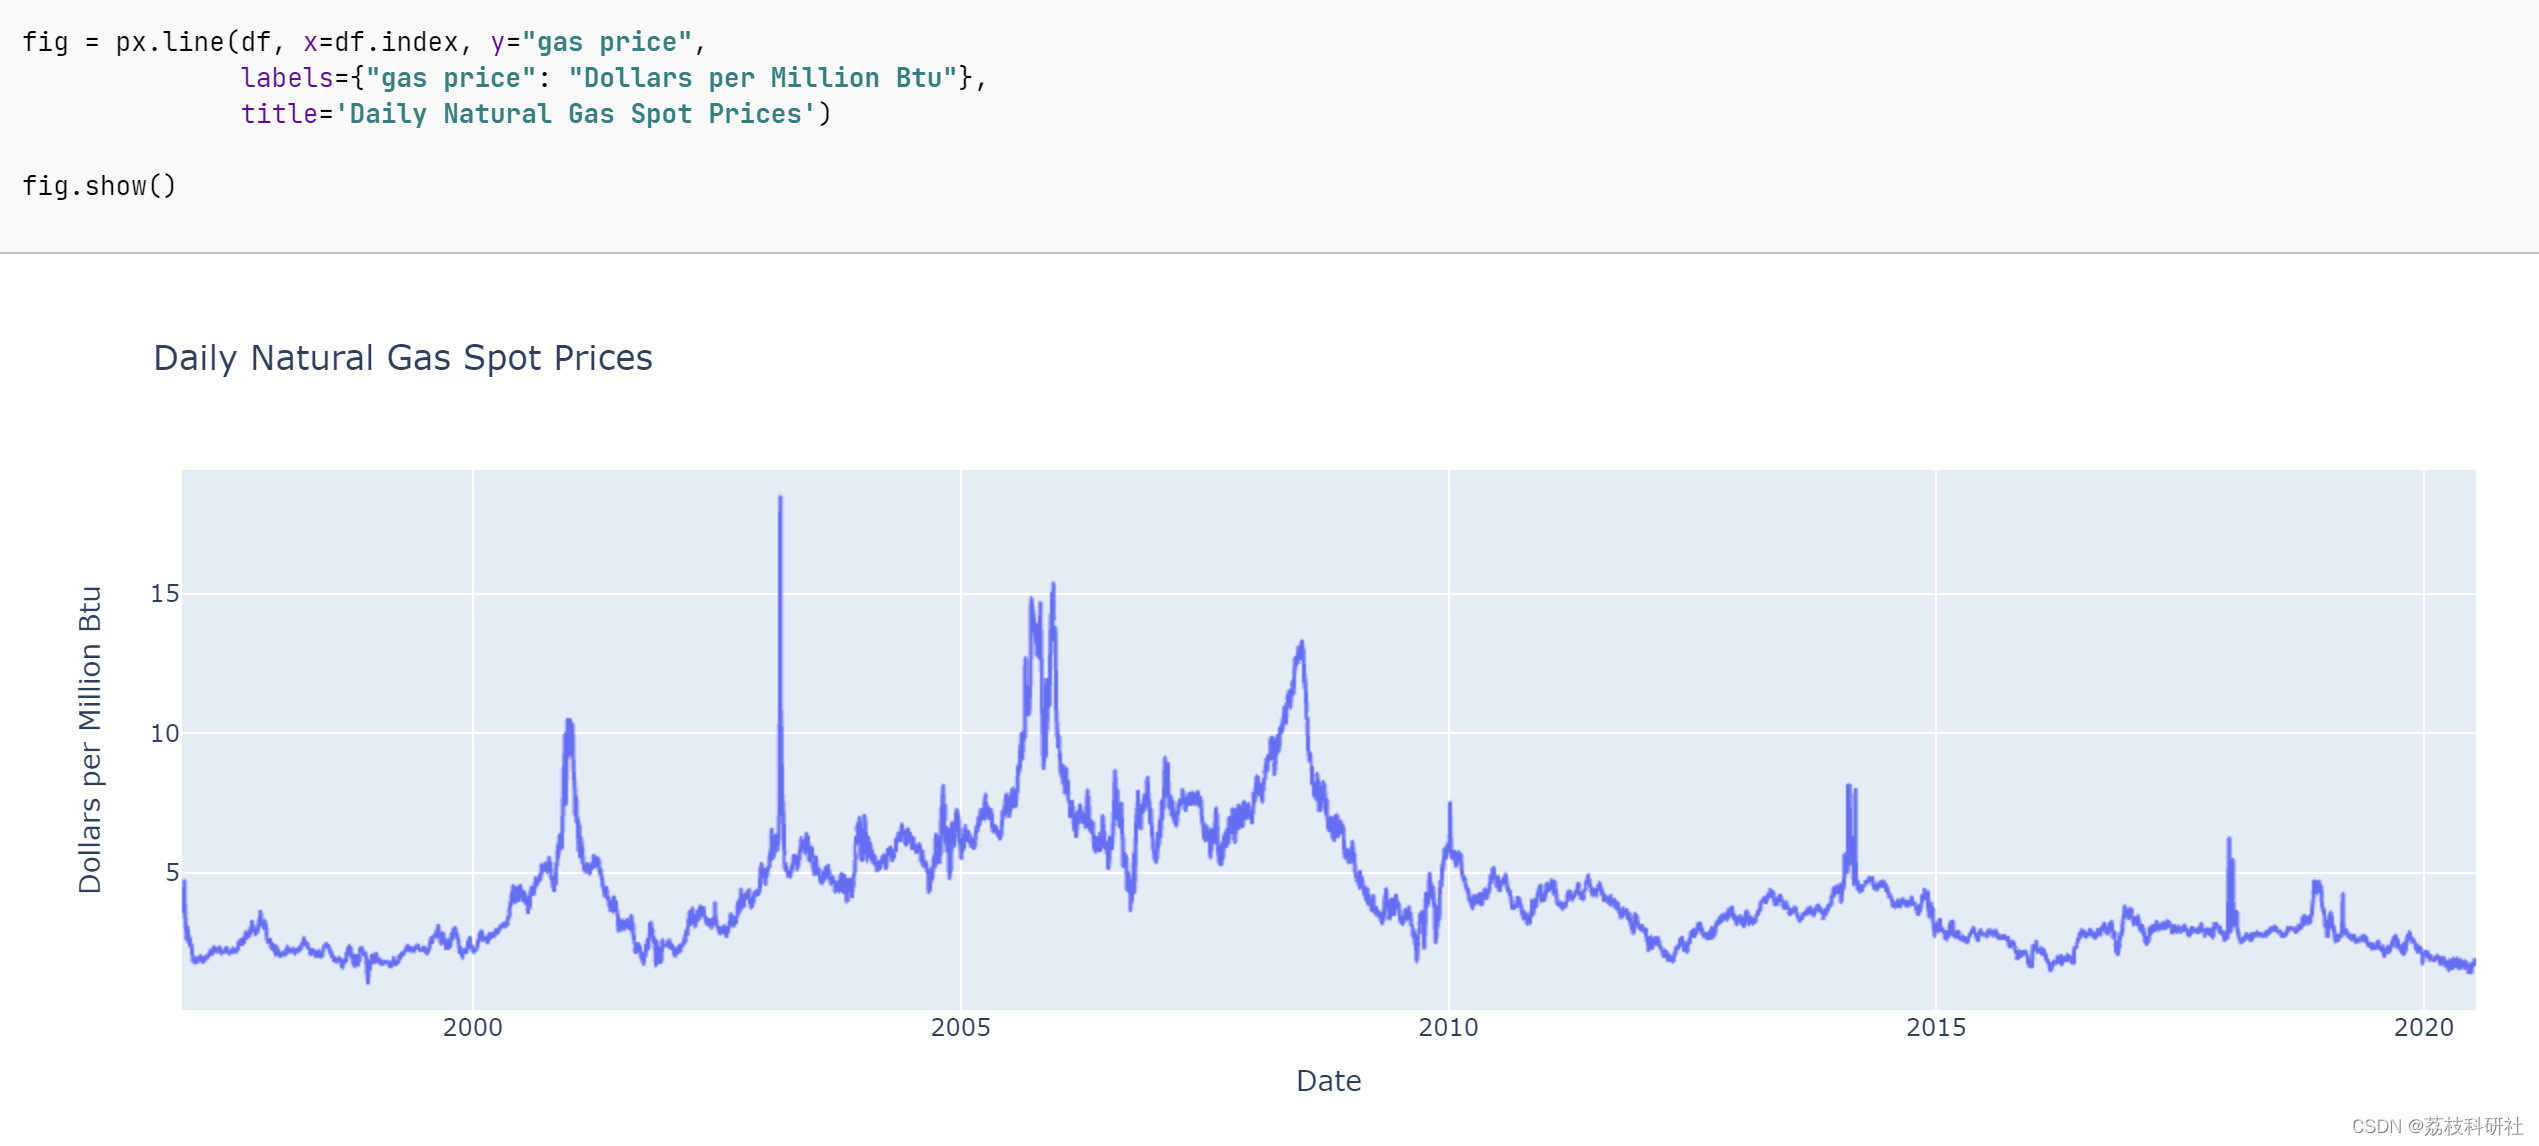Click the title= argument line in code
The height and width of the screenshot is (1146, 2539).
tap(535, 114)
